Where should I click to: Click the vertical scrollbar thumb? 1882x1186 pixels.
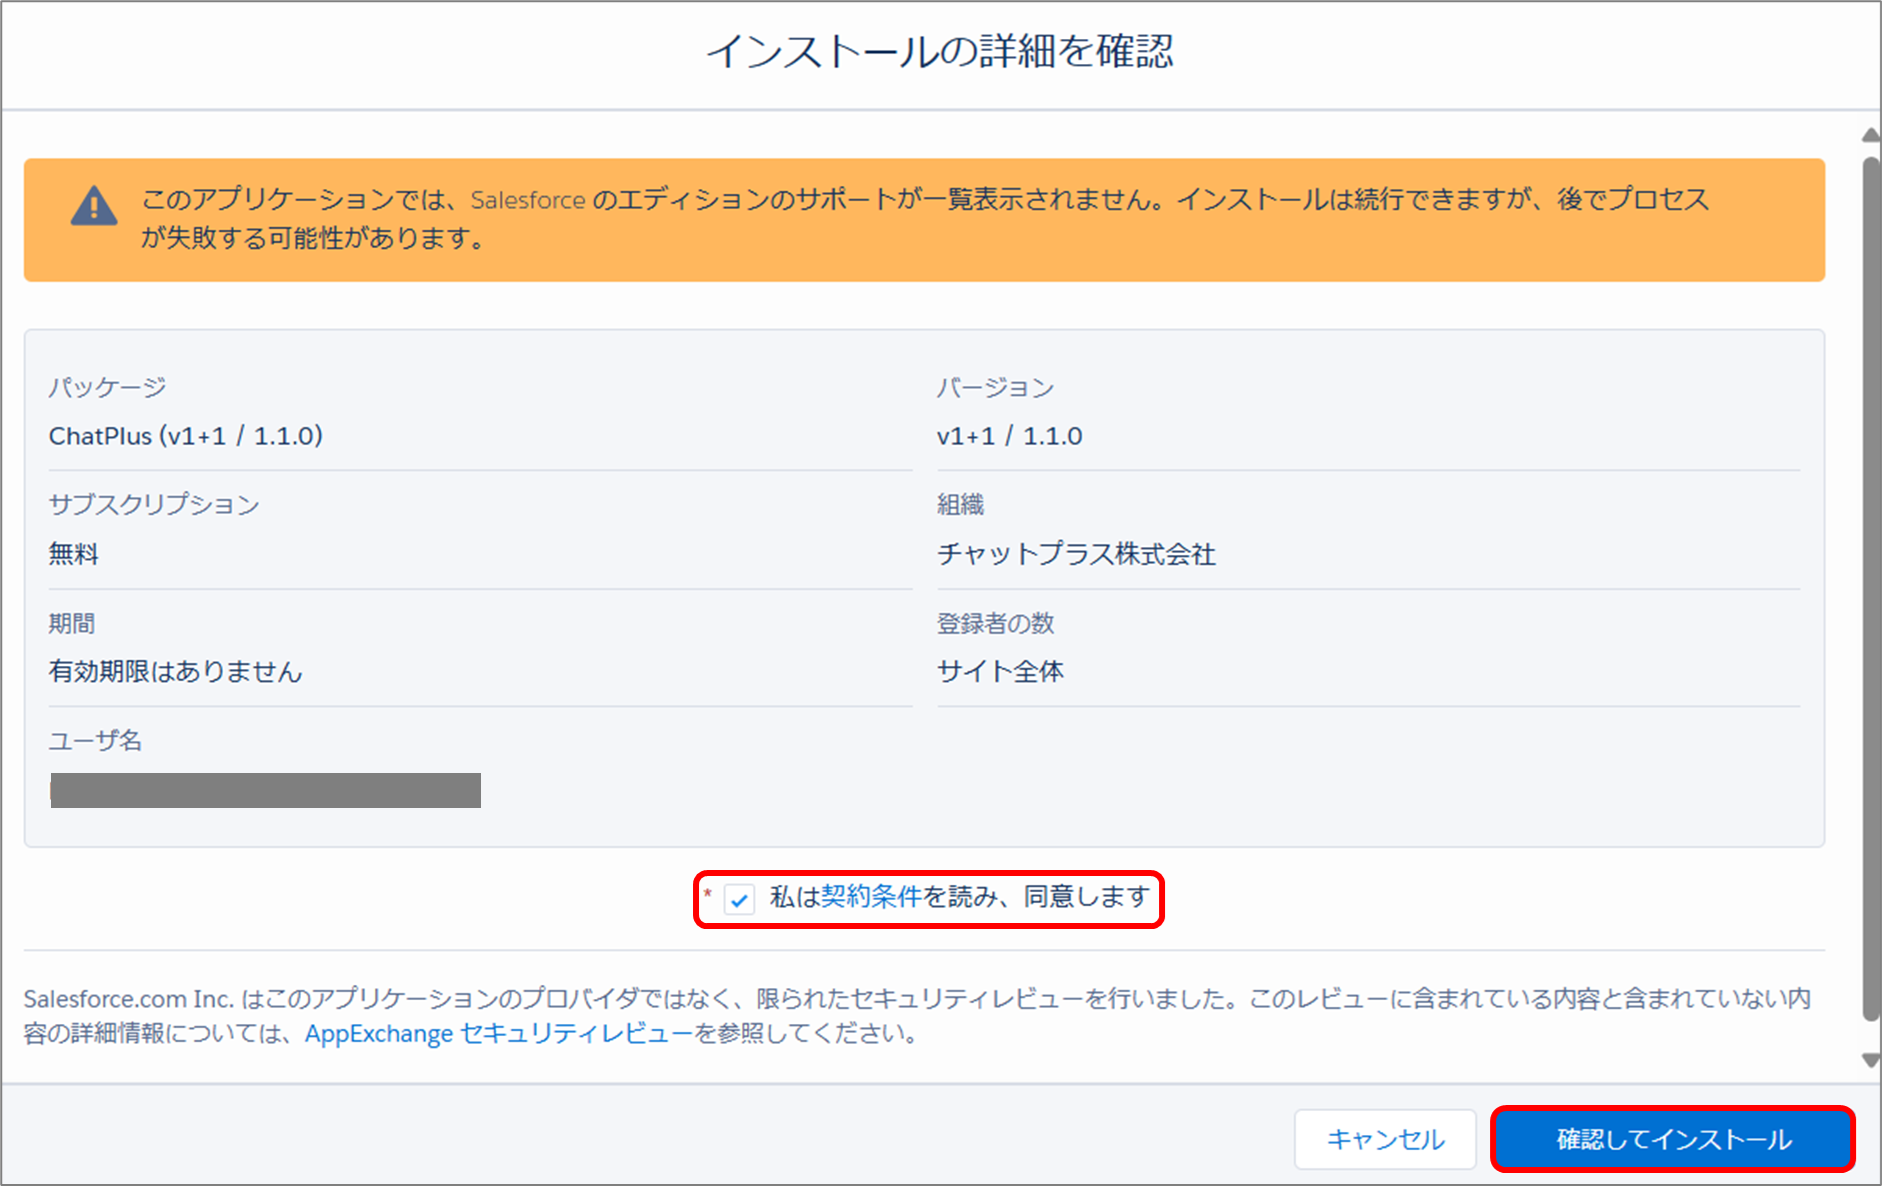(x=1870, y=588)
